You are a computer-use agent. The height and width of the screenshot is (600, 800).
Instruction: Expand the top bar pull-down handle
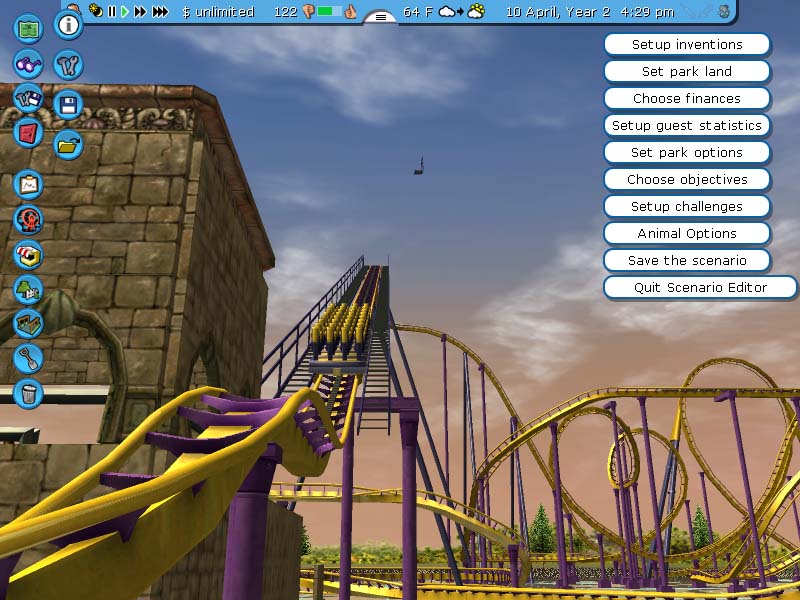coord(381,17)
